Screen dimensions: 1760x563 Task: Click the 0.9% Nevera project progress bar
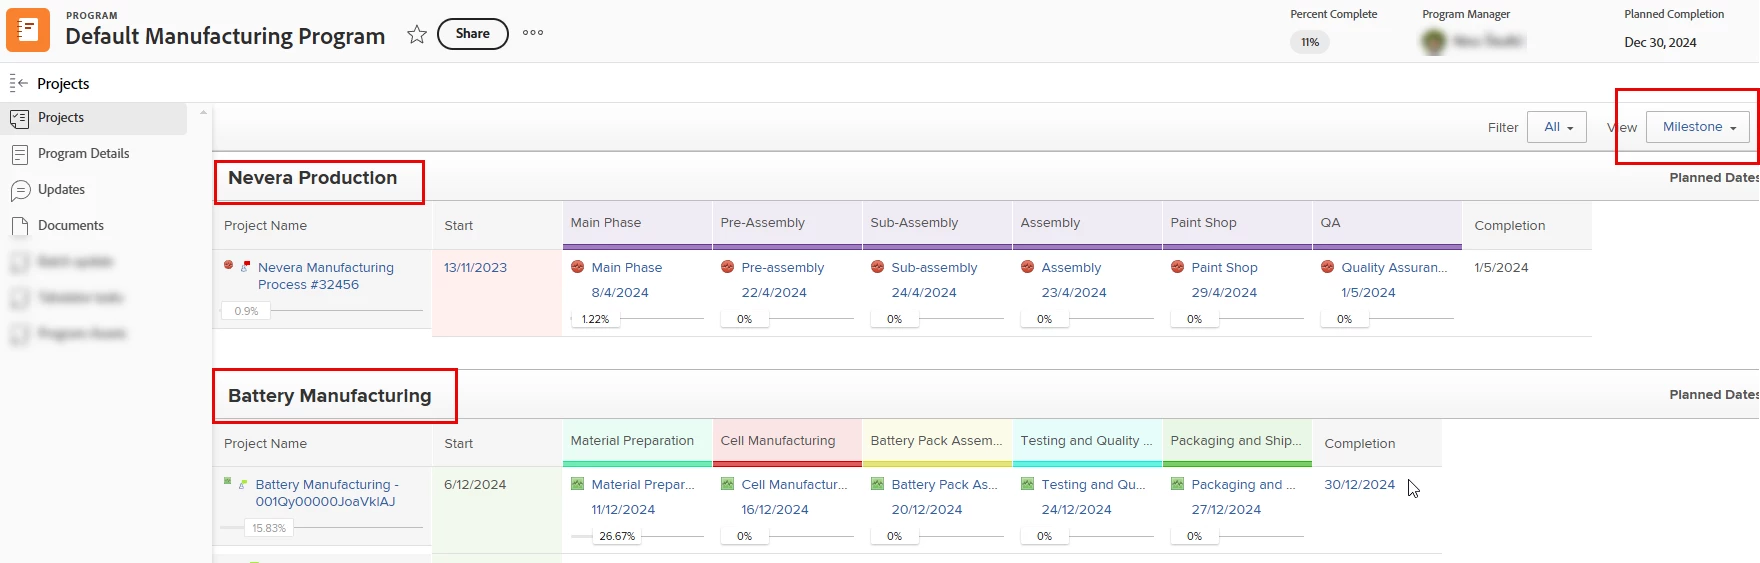pyautogui.click(x=322, y=311)
